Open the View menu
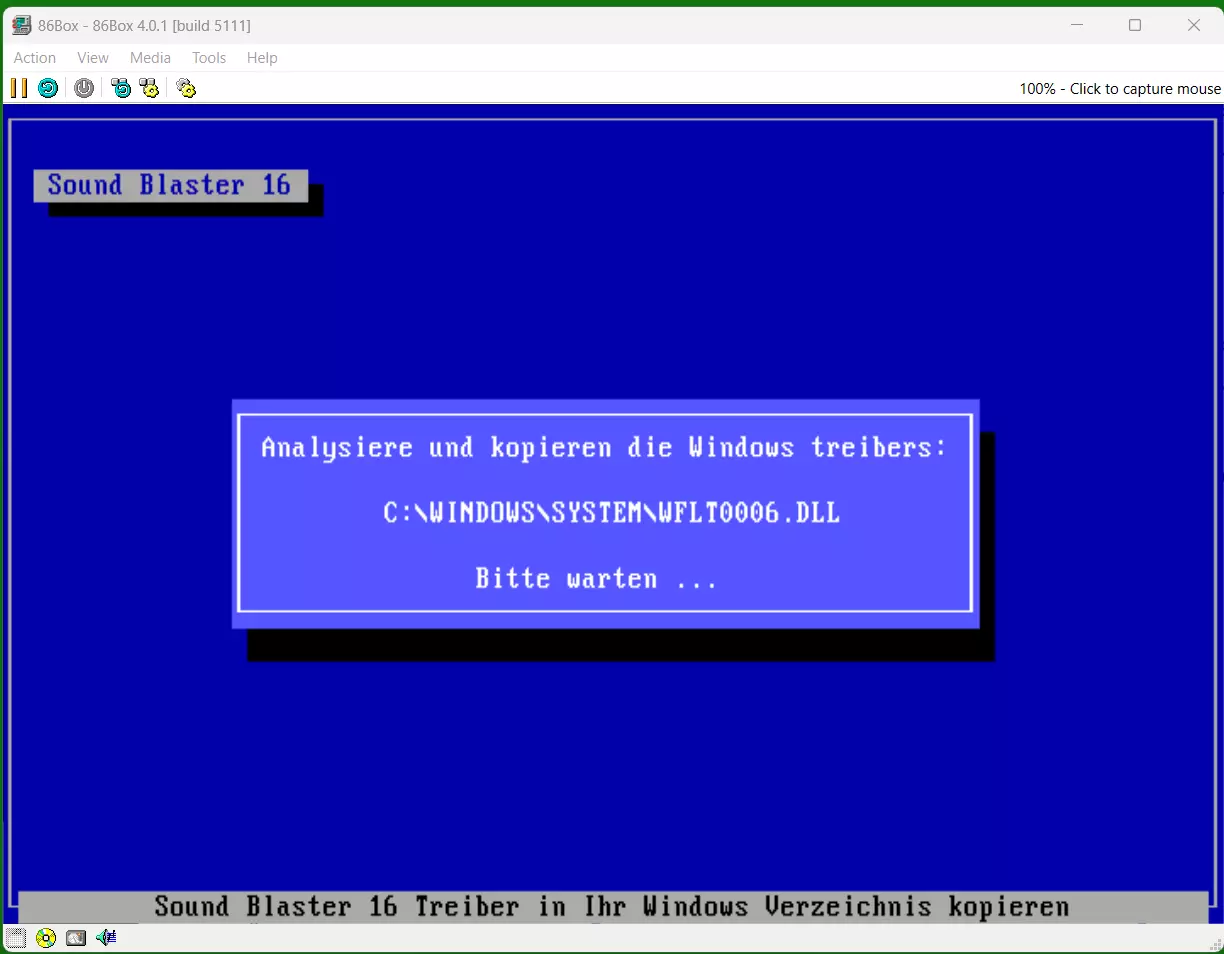This screenshot has width=1224, height=954. click(x=93, y=58)
